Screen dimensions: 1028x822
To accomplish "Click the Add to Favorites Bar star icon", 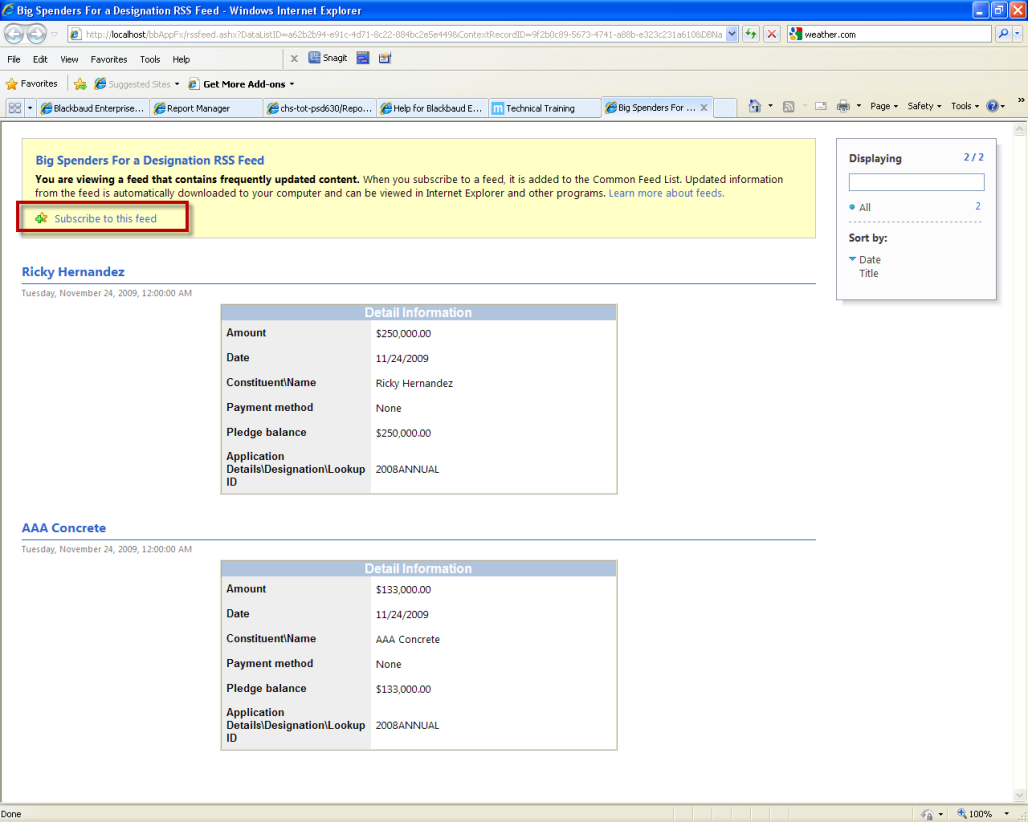I will tap(80, 84).
